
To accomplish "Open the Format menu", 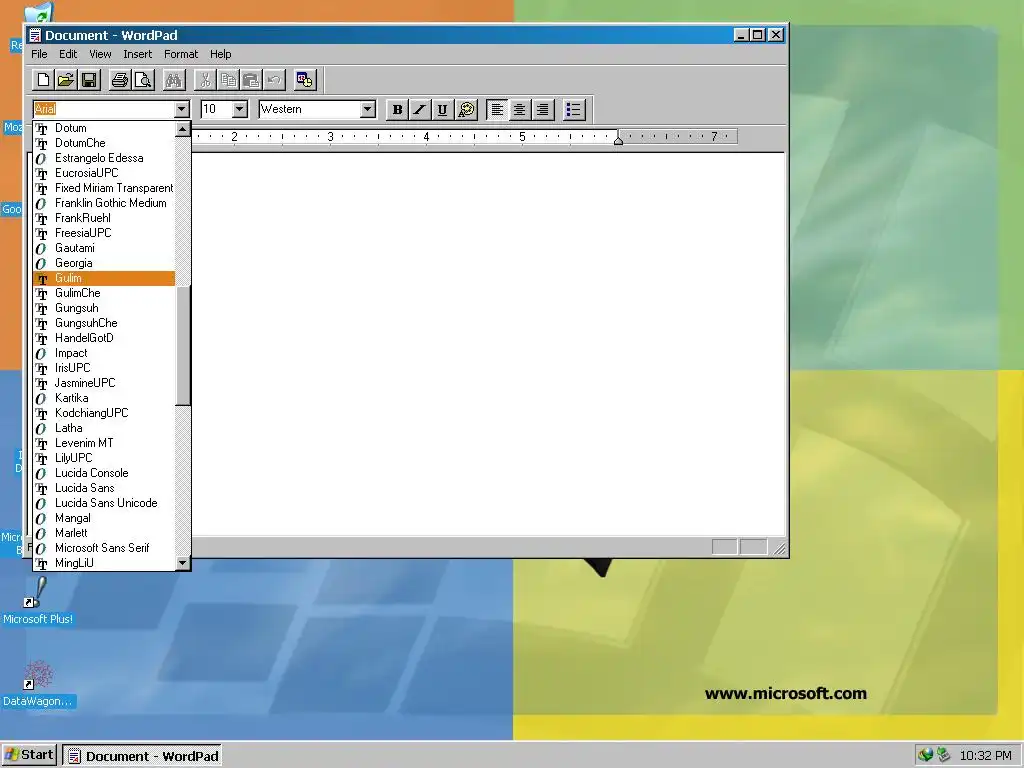I will pos(181,54).
